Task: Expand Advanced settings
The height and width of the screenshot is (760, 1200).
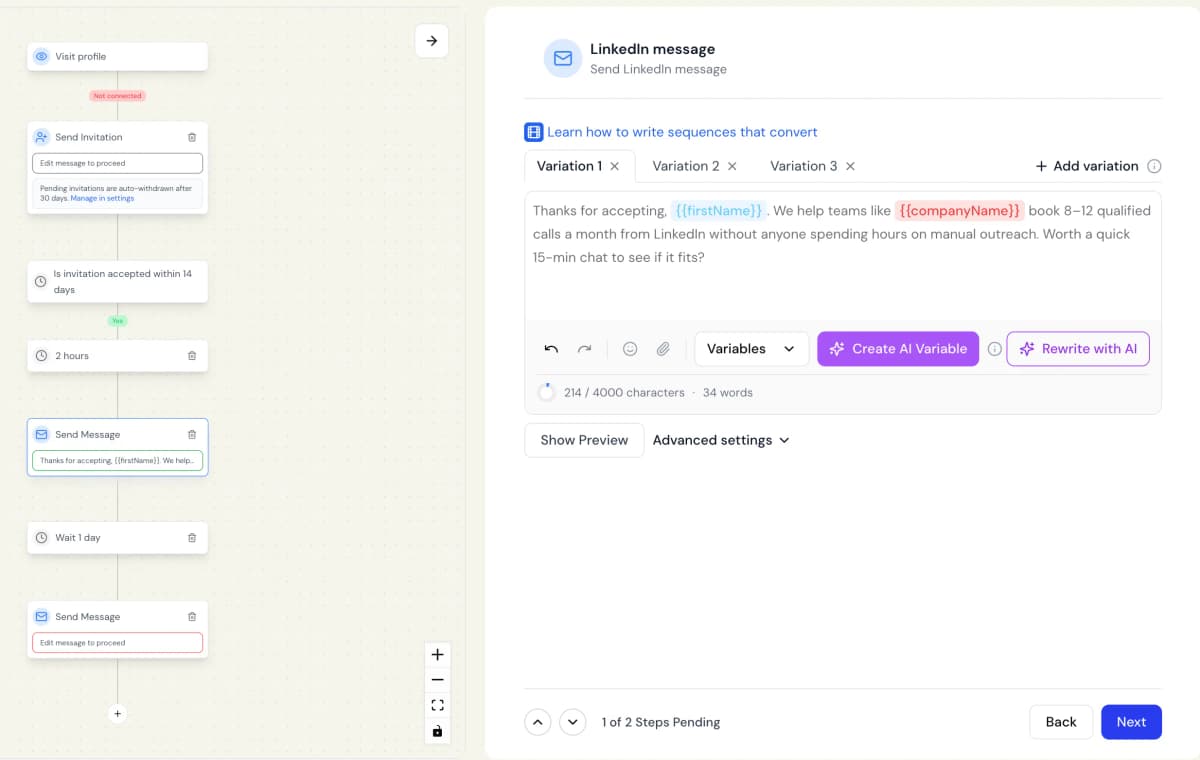Action: 721,440
